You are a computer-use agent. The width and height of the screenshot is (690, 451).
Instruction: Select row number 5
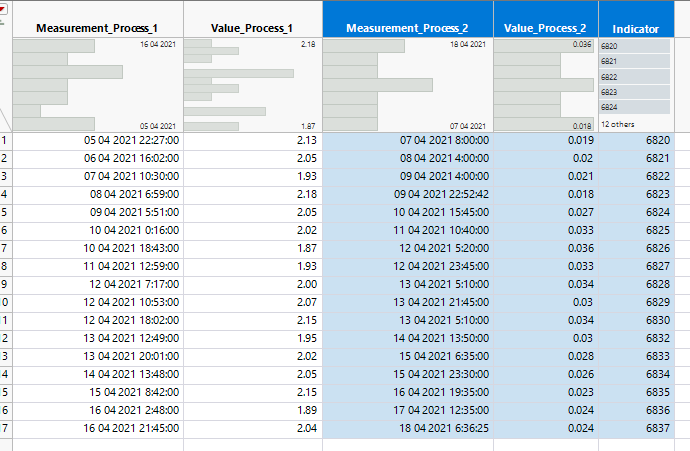click(4, 212)
